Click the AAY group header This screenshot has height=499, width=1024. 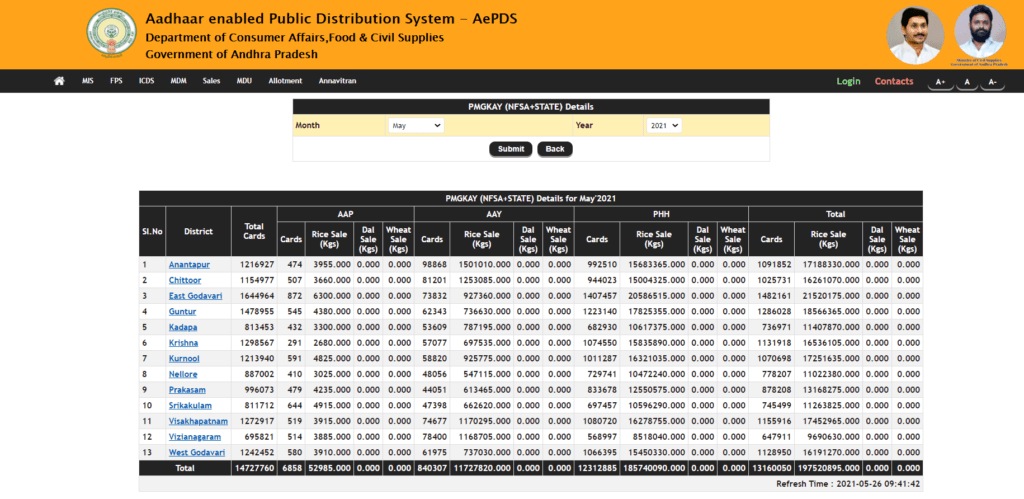click(x=494, y=214)
